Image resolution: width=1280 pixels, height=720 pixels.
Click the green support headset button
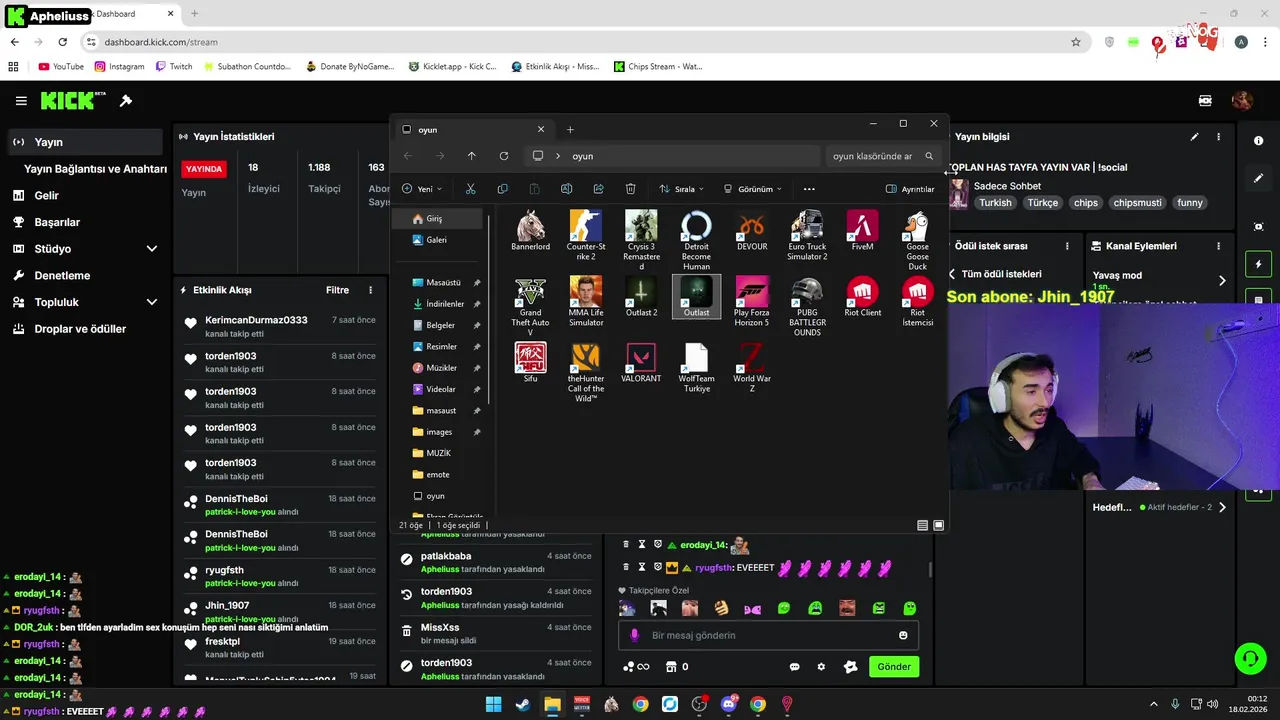pyautogui.click(x=1250, y=658)
